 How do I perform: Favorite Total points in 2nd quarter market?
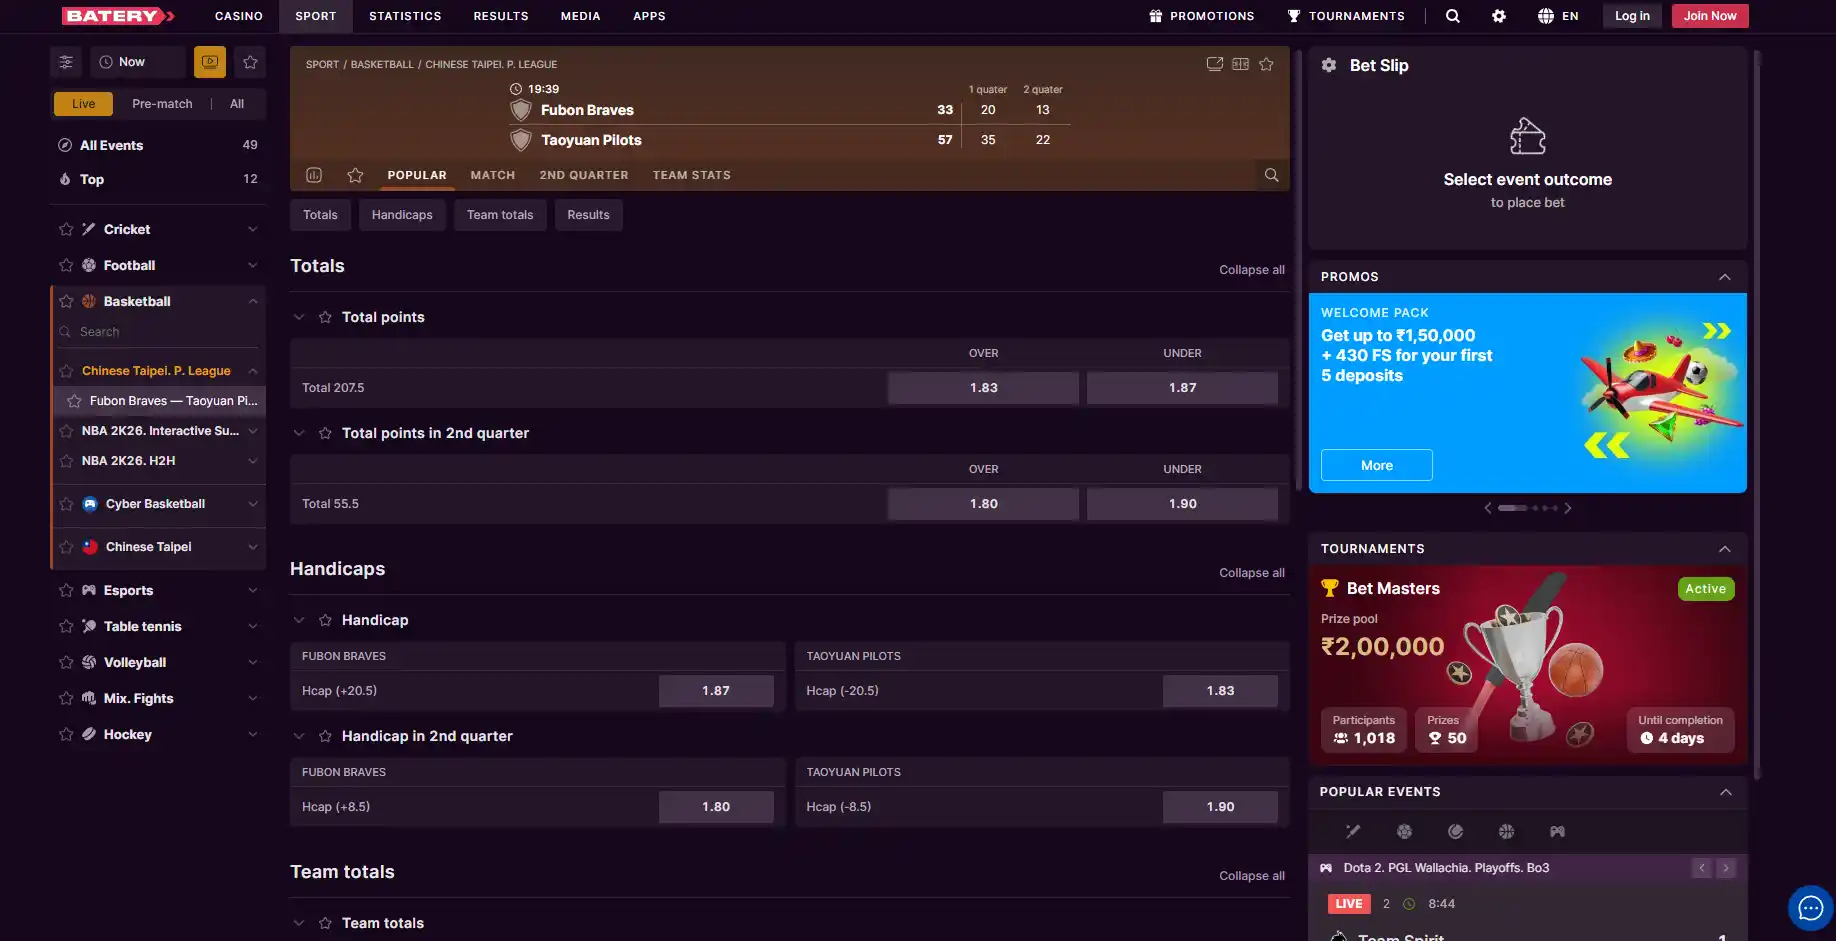pyautogui.click(x=325, y=433)
